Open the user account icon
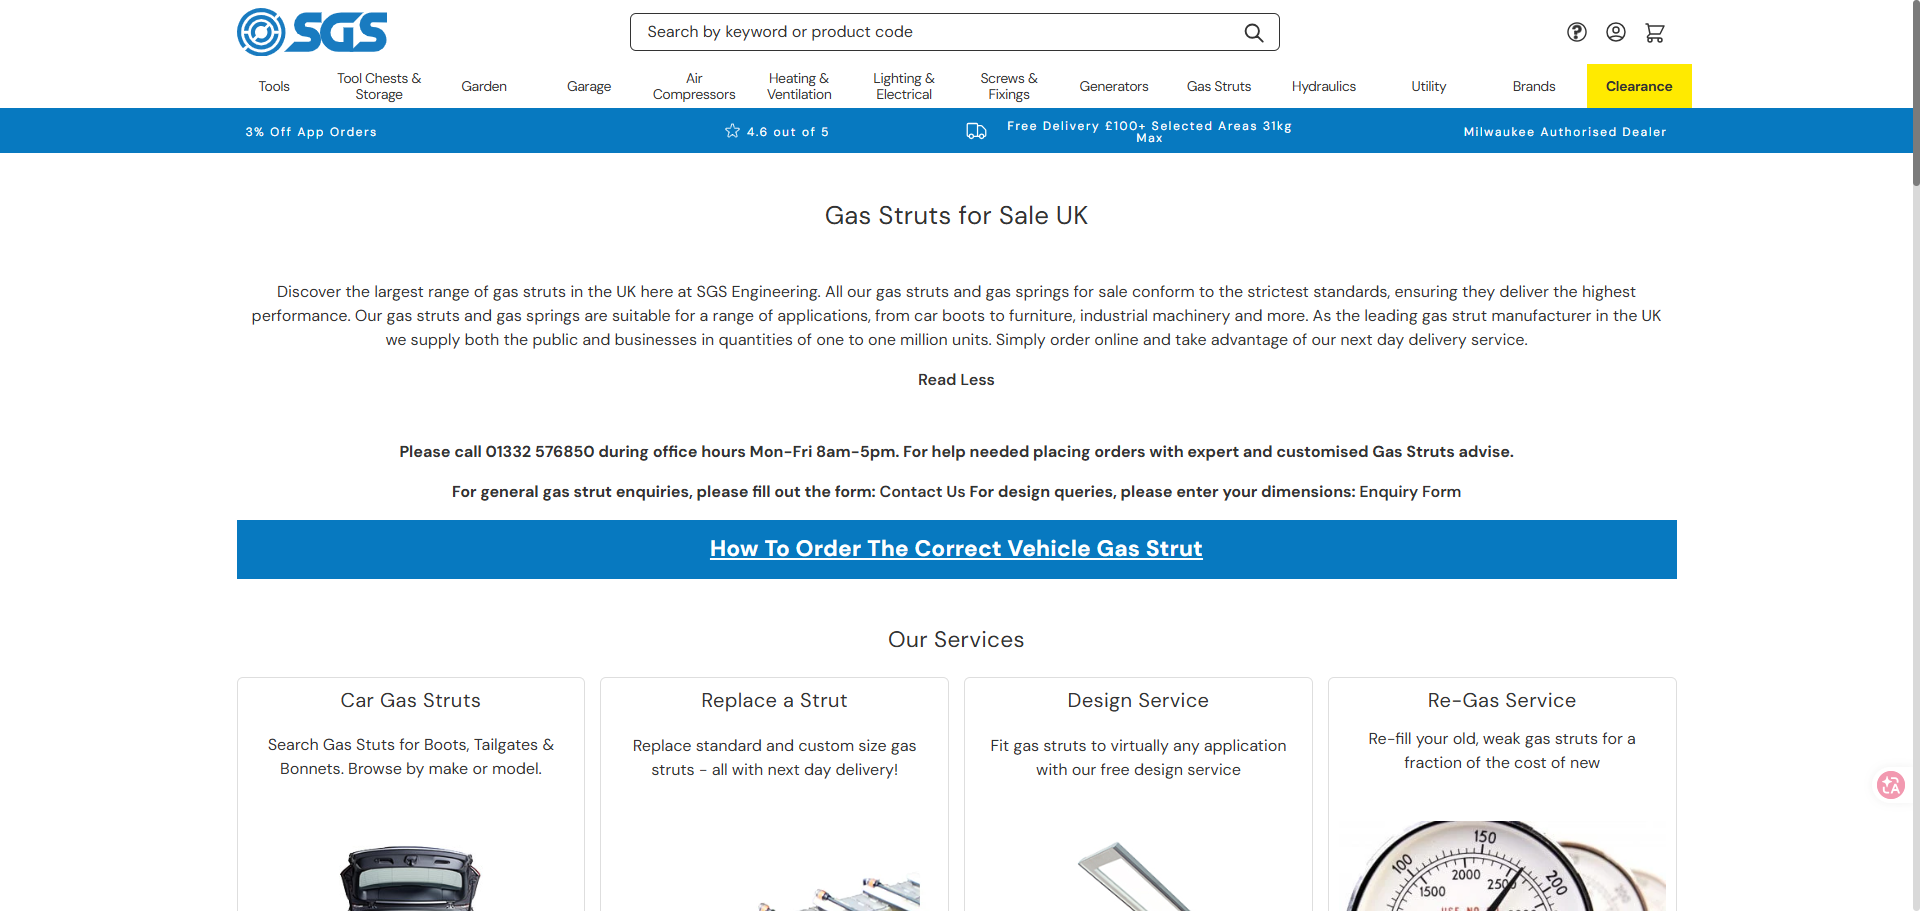 (x=1616, y=32)
